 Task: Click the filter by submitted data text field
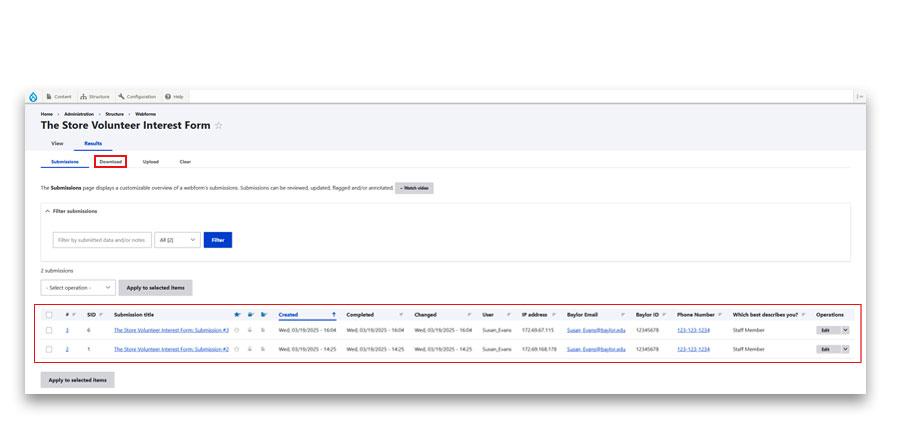pyautogui.click(x=101, y=240)
